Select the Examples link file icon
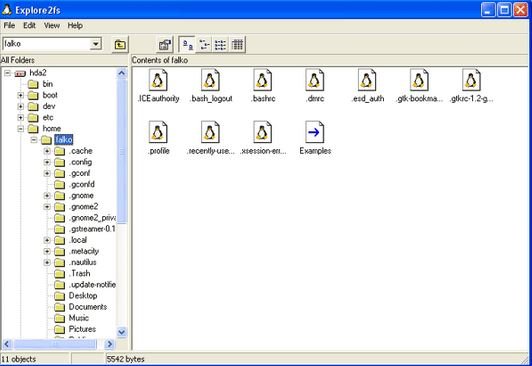The height and width of the screenshot is (366, 532). click(x=315, y=132)
